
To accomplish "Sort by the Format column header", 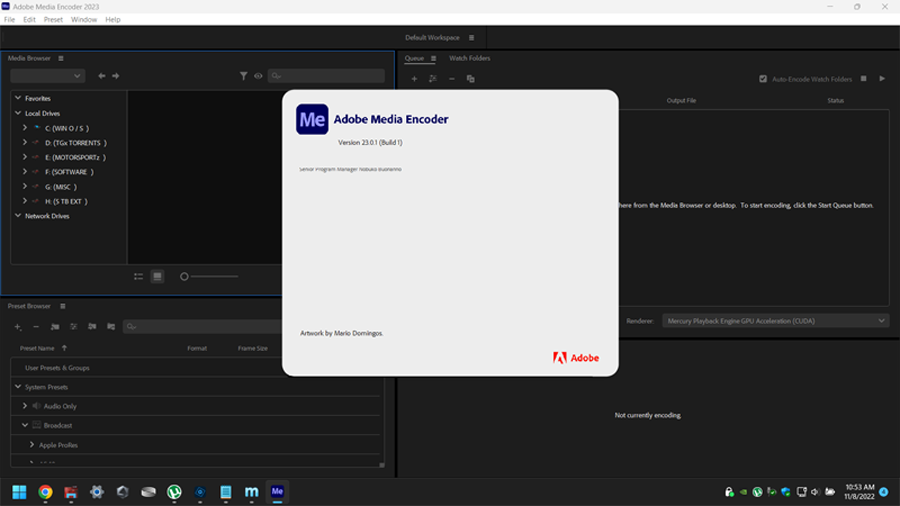I will pyautogui.click(x=197, y=348).
